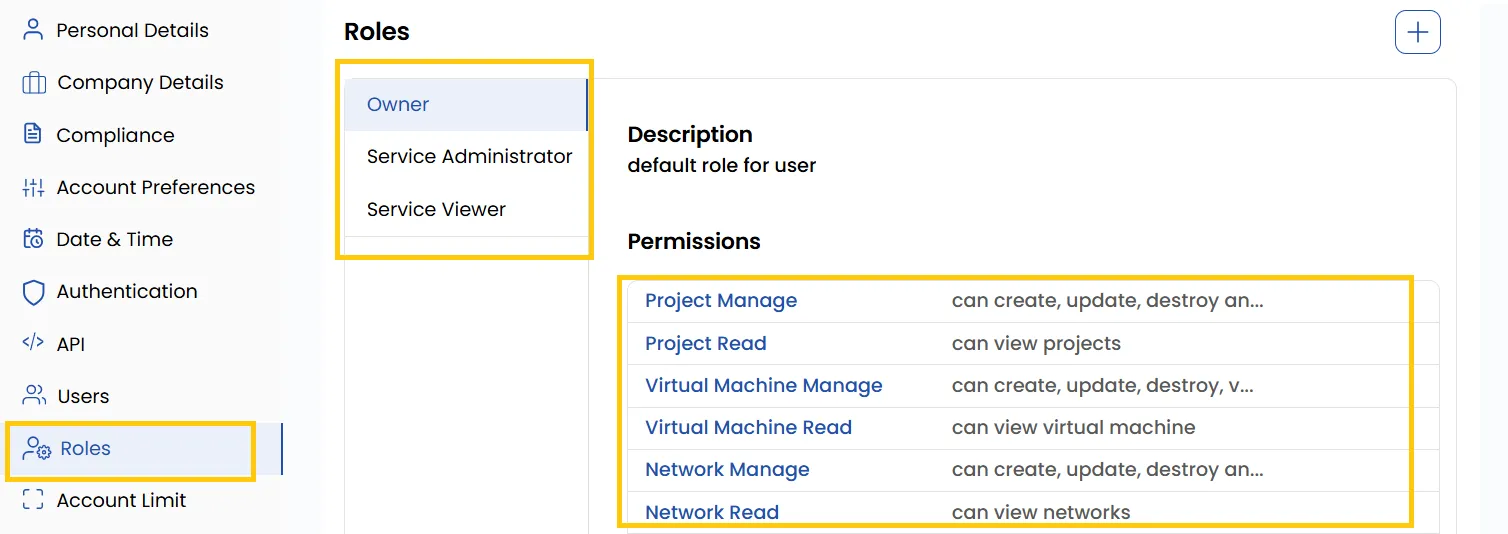1508x534 pixels.
Task: Click the Date & Time calendar icon
Action: 34,239
